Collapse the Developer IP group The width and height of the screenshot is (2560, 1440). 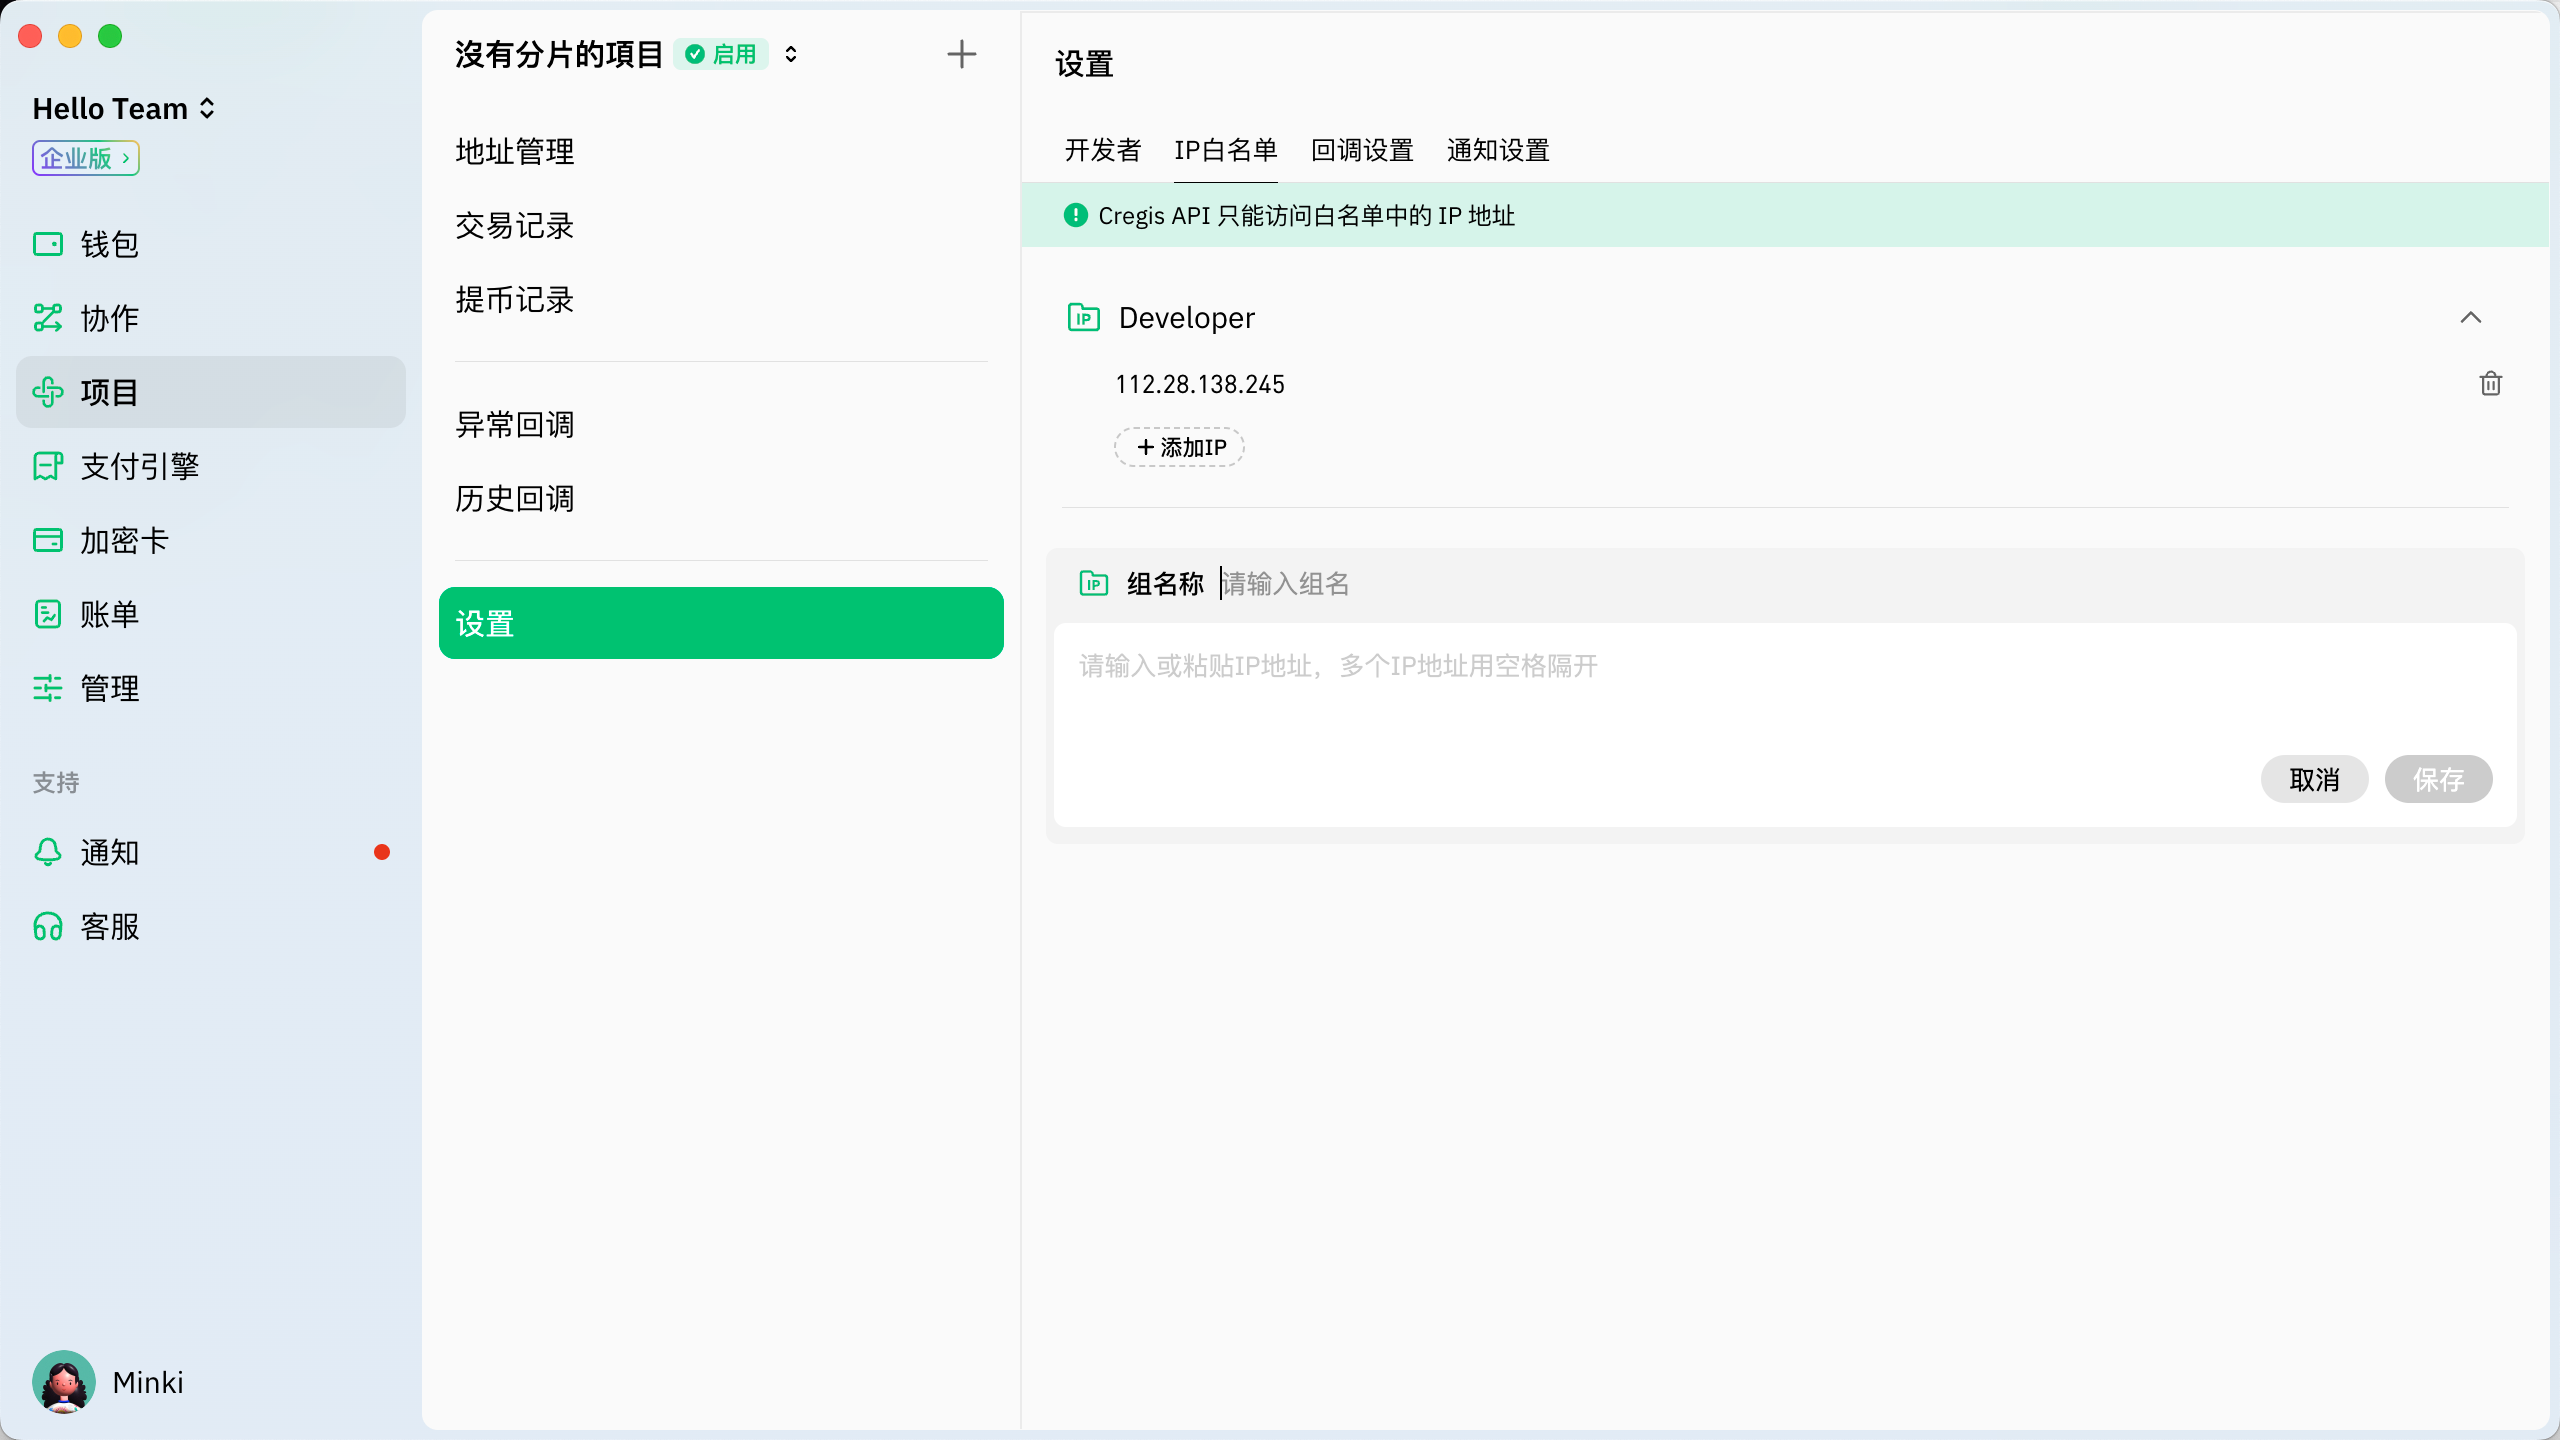[2470, 318]
